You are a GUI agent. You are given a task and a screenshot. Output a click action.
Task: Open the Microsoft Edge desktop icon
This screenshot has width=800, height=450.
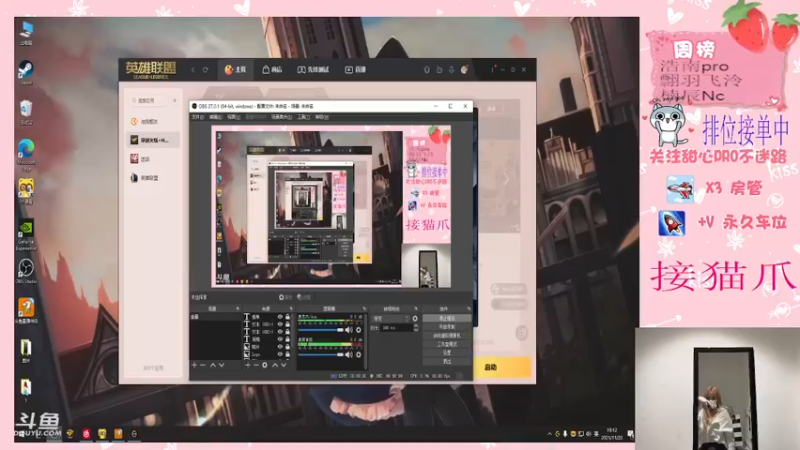click(26, 153)
